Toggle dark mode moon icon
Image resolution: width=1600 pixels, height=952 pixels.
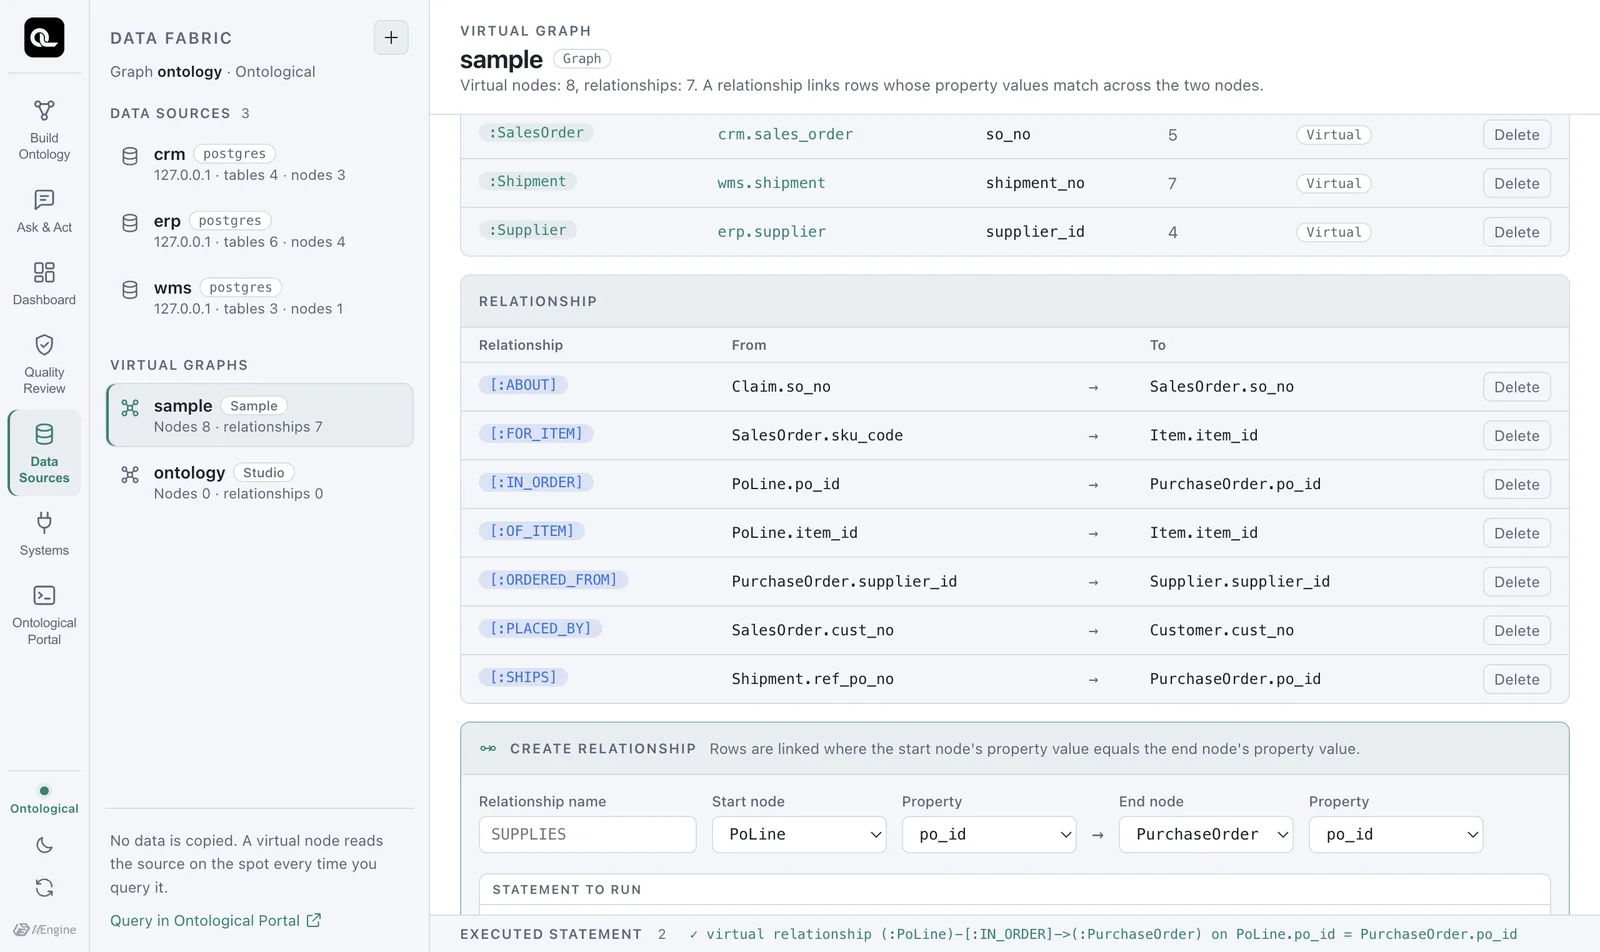click(x=44, y=845)
